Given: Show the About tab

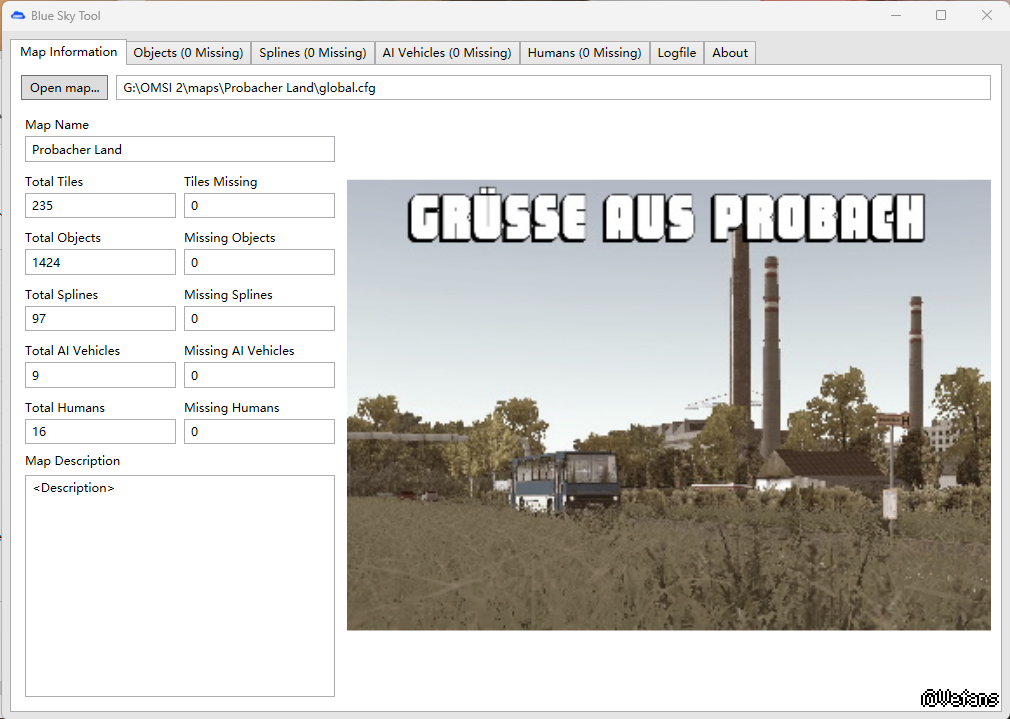Looking at the screenshot, I should [x=729, y=53].
